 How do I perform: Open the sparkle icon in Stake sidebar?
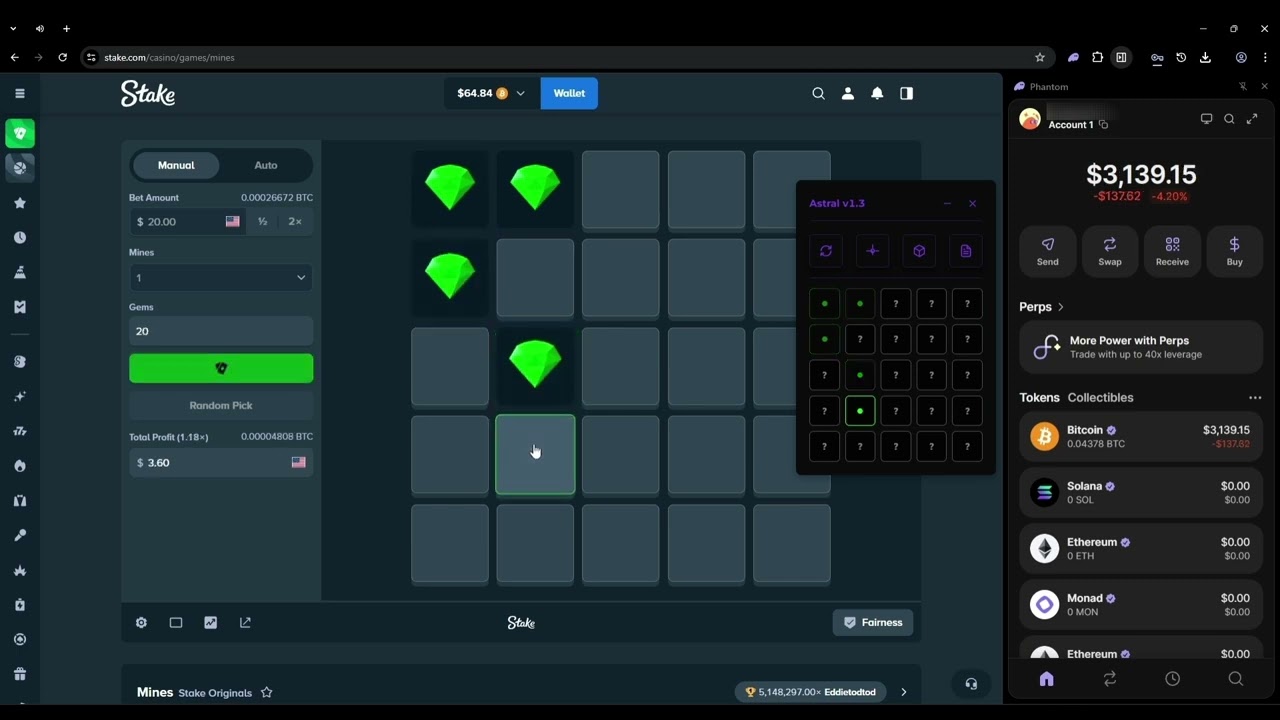[x=20, y=397]
